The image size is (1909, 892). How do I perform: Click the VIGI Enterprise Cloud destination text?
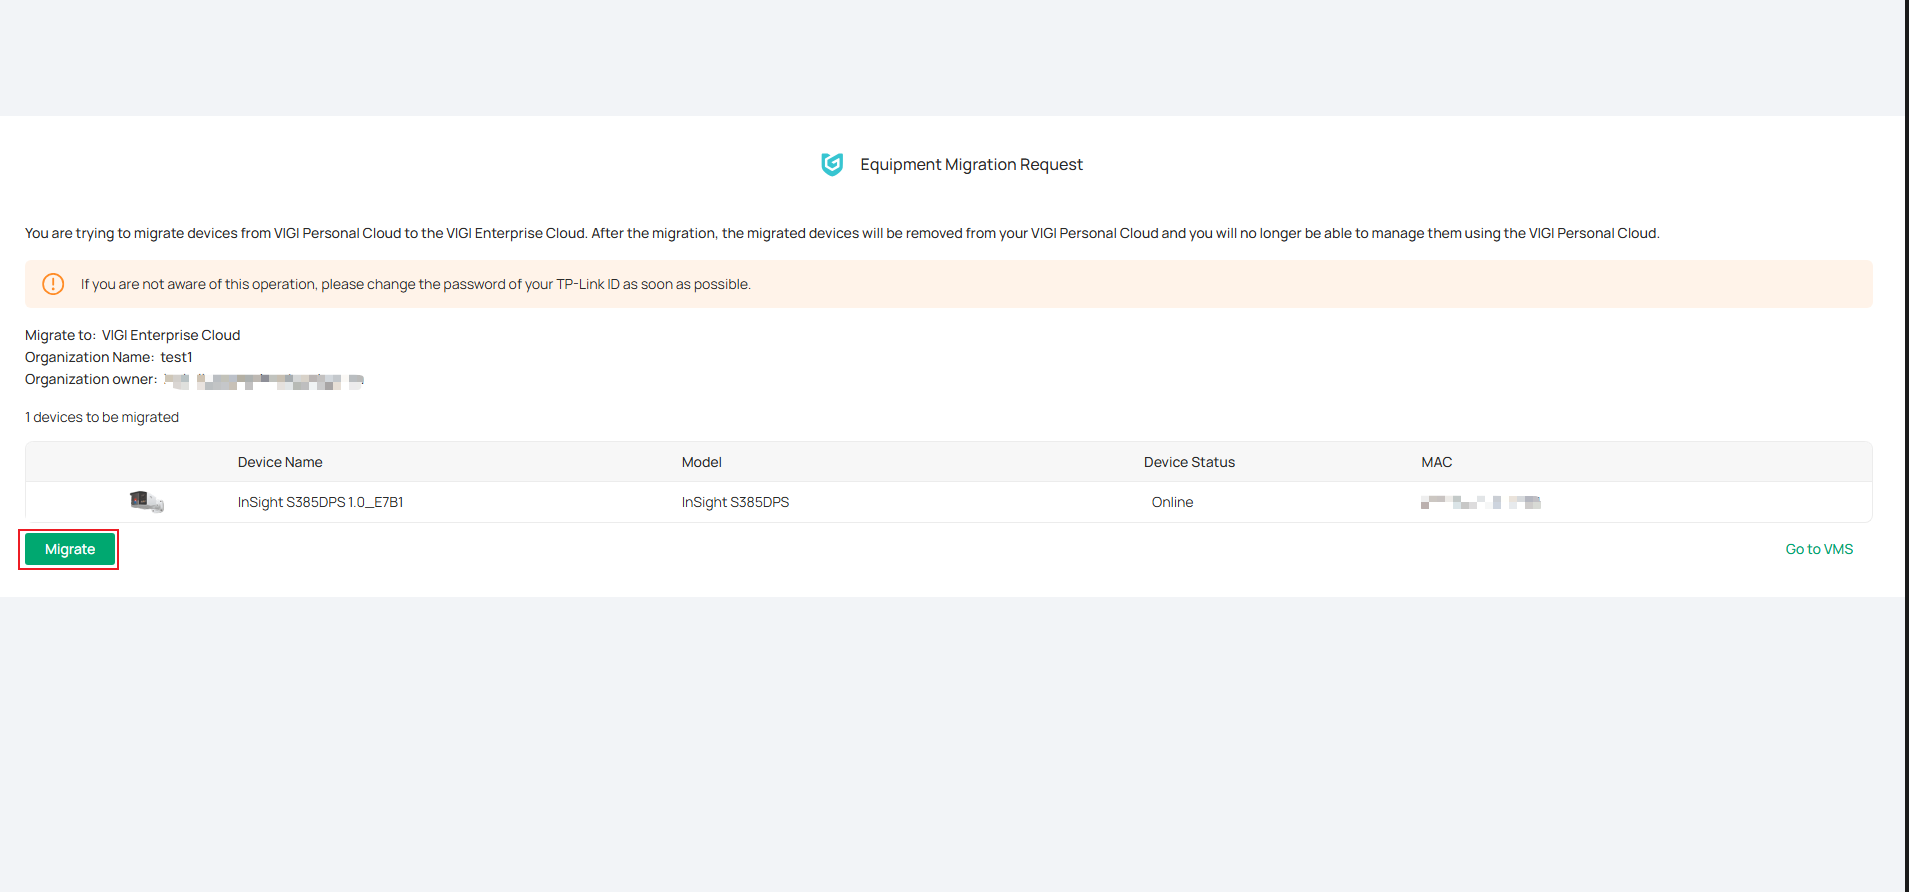[171, 335]
